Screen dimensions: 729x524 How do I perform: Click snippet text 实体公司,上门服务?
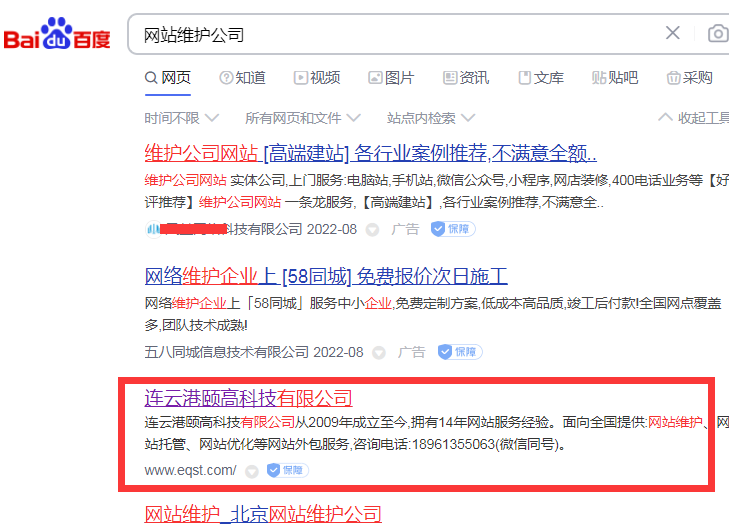point(286,180)
